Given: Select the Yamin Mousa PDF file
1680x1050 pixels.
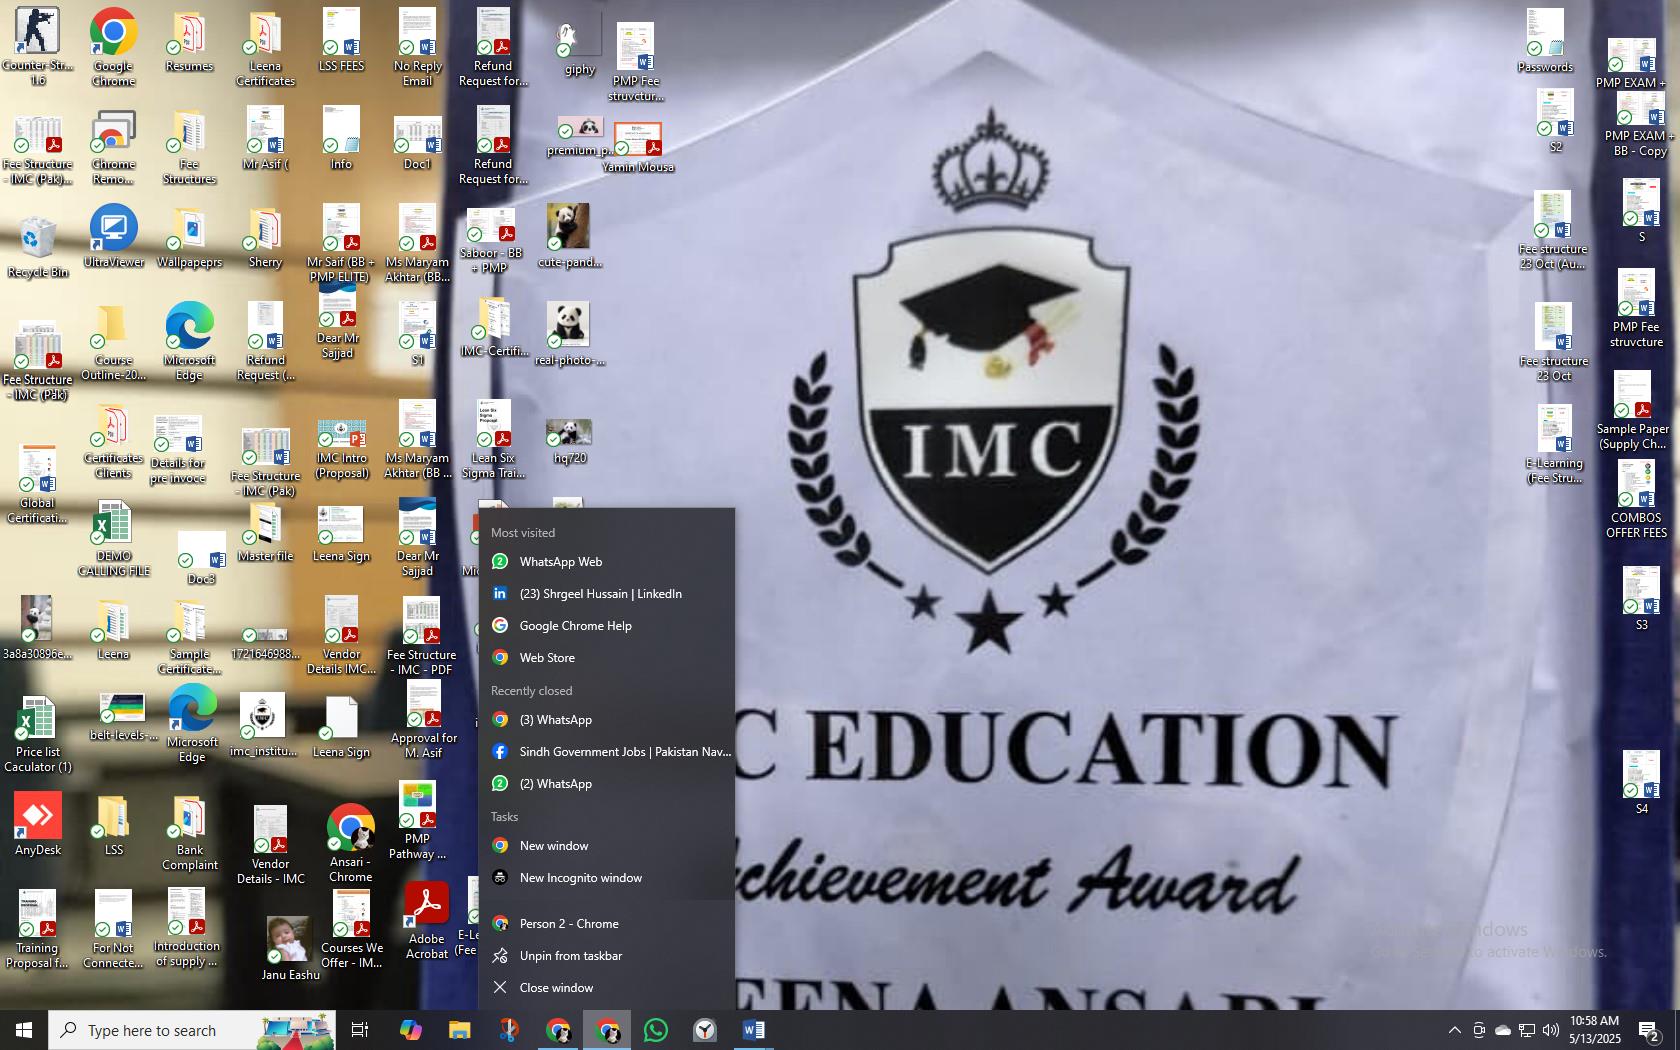Looking at the screenshot, I should pyautogui.click(x=638, y=148).
